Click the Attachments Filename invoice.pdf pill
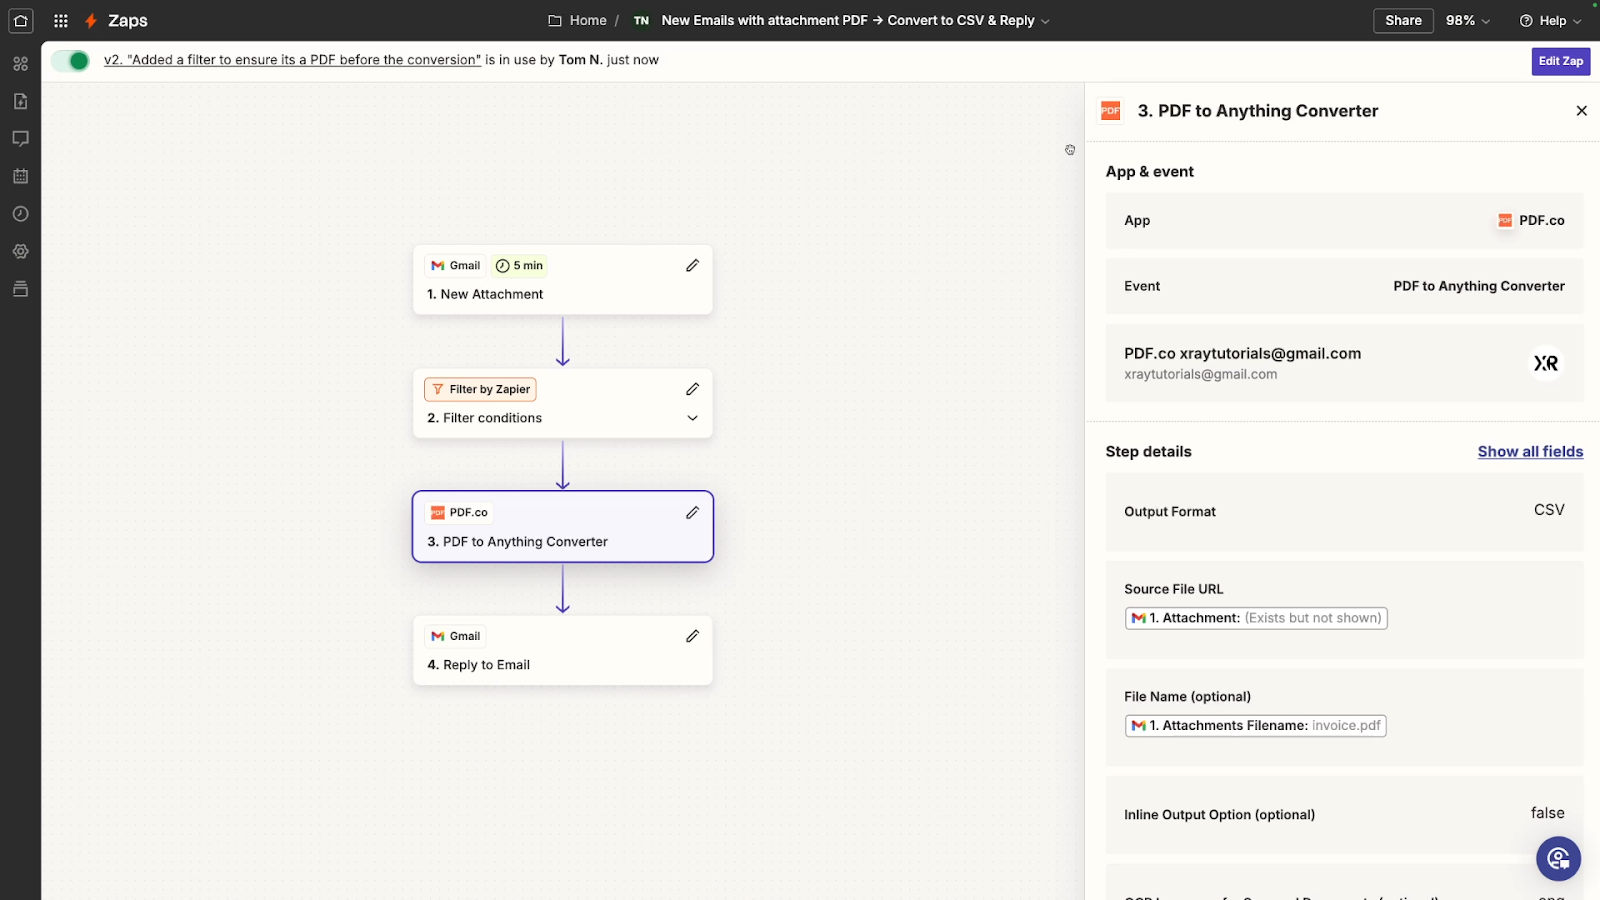 1255,726
